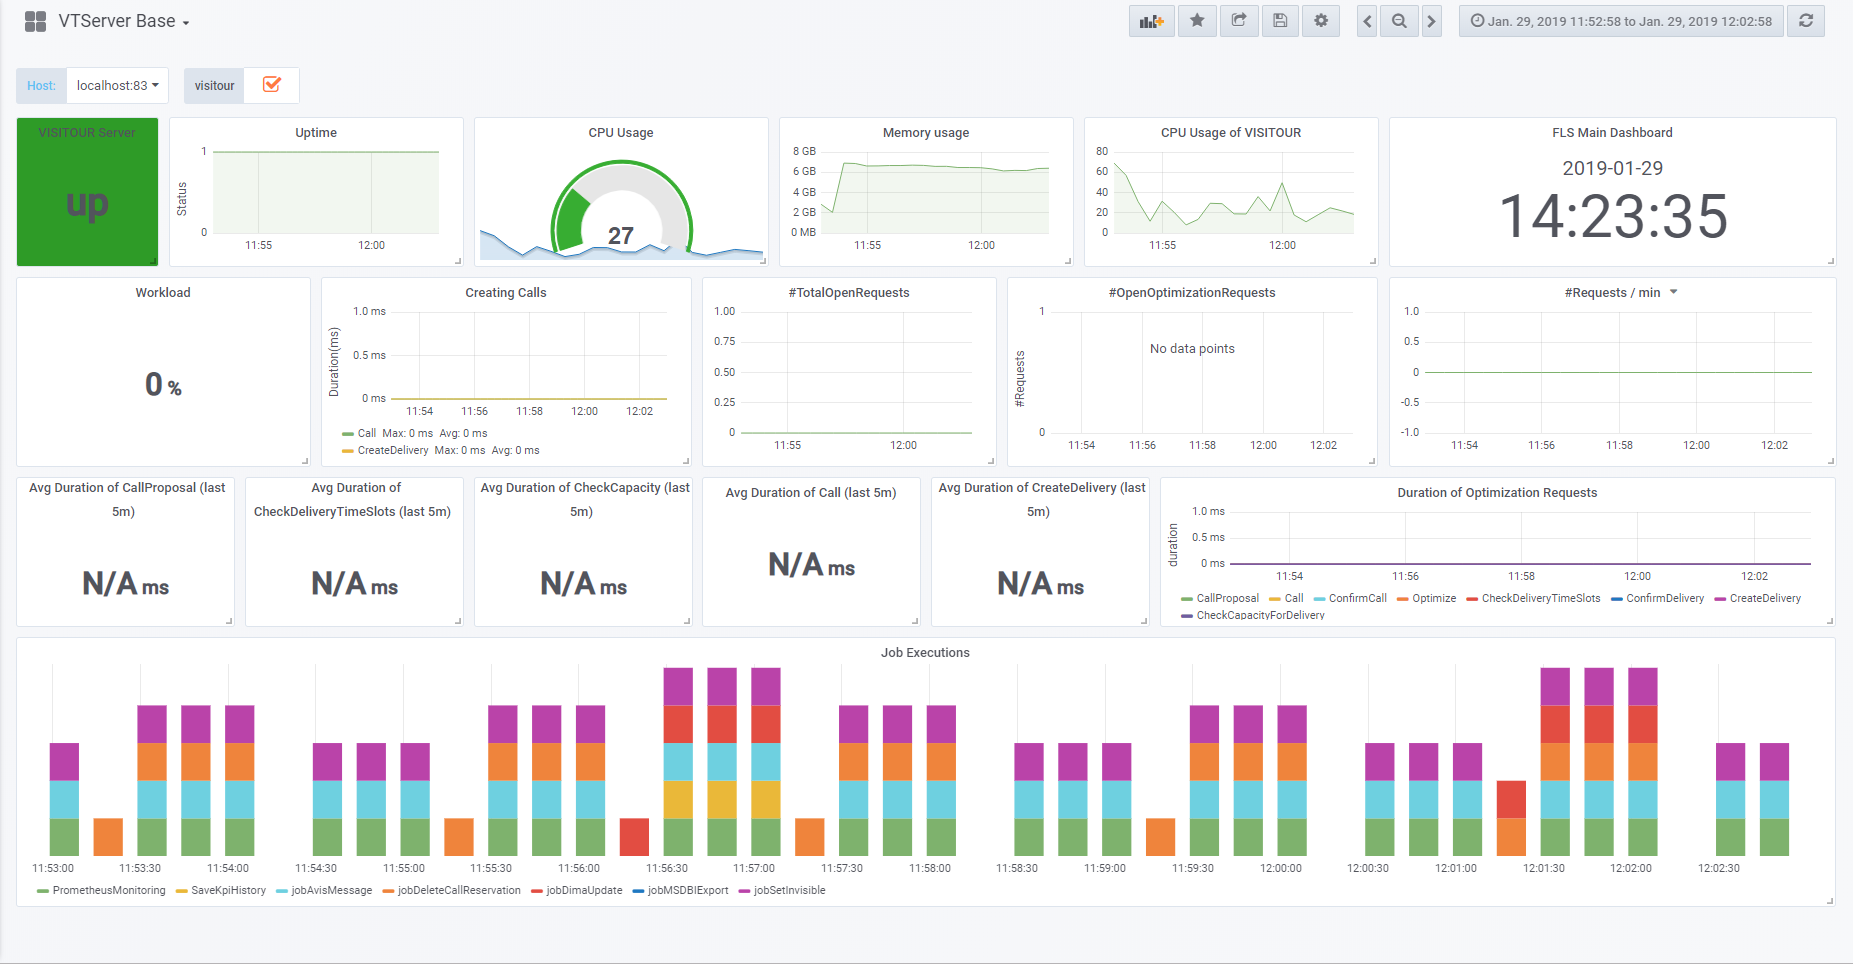Open the Host localhost:83 dropdown
Viewport: 1853px width, 964px height.
tap(117, 86)
